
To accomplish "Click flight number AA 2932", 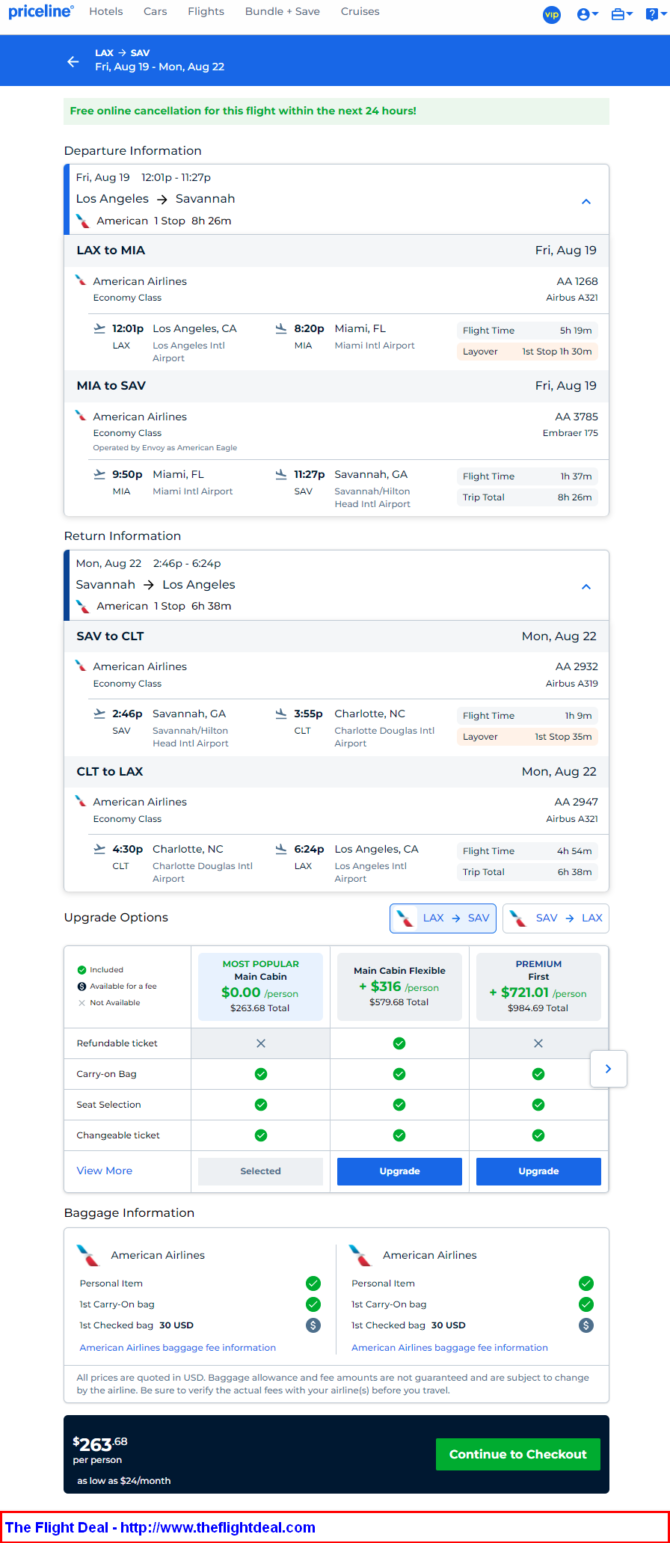I will [577, 666].
